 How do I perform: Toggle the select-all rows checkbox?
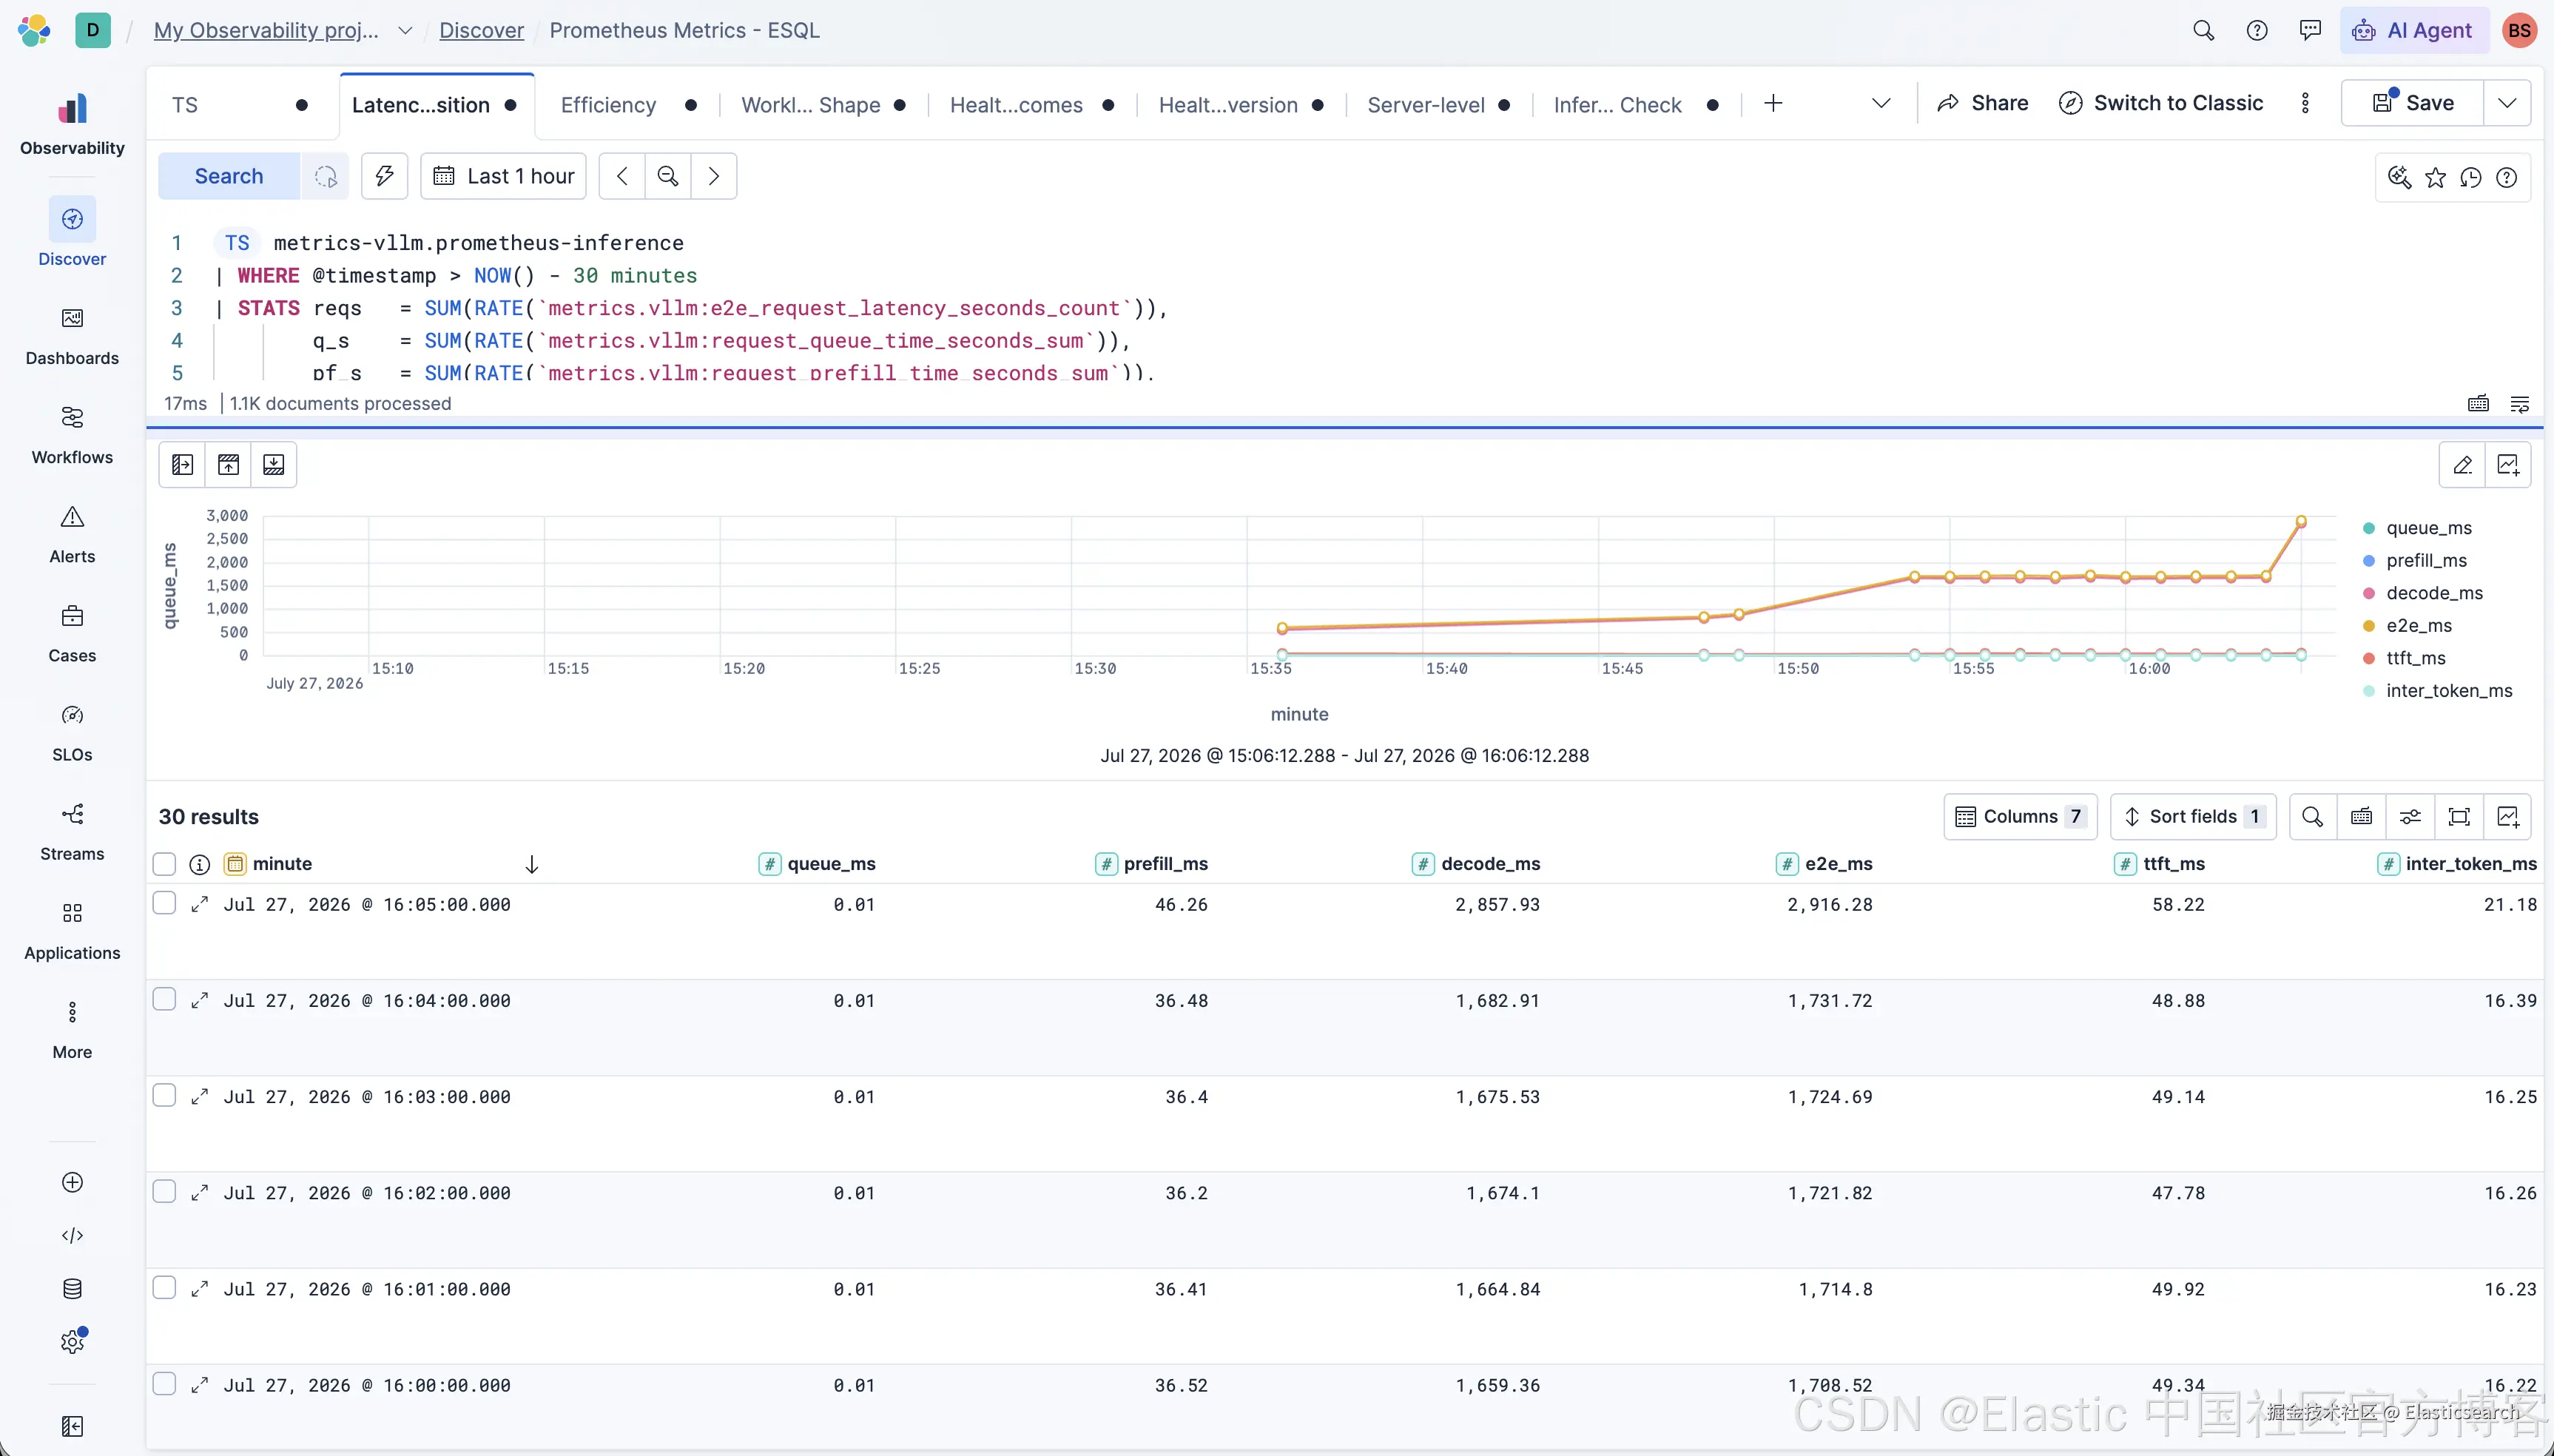point(164,864)
